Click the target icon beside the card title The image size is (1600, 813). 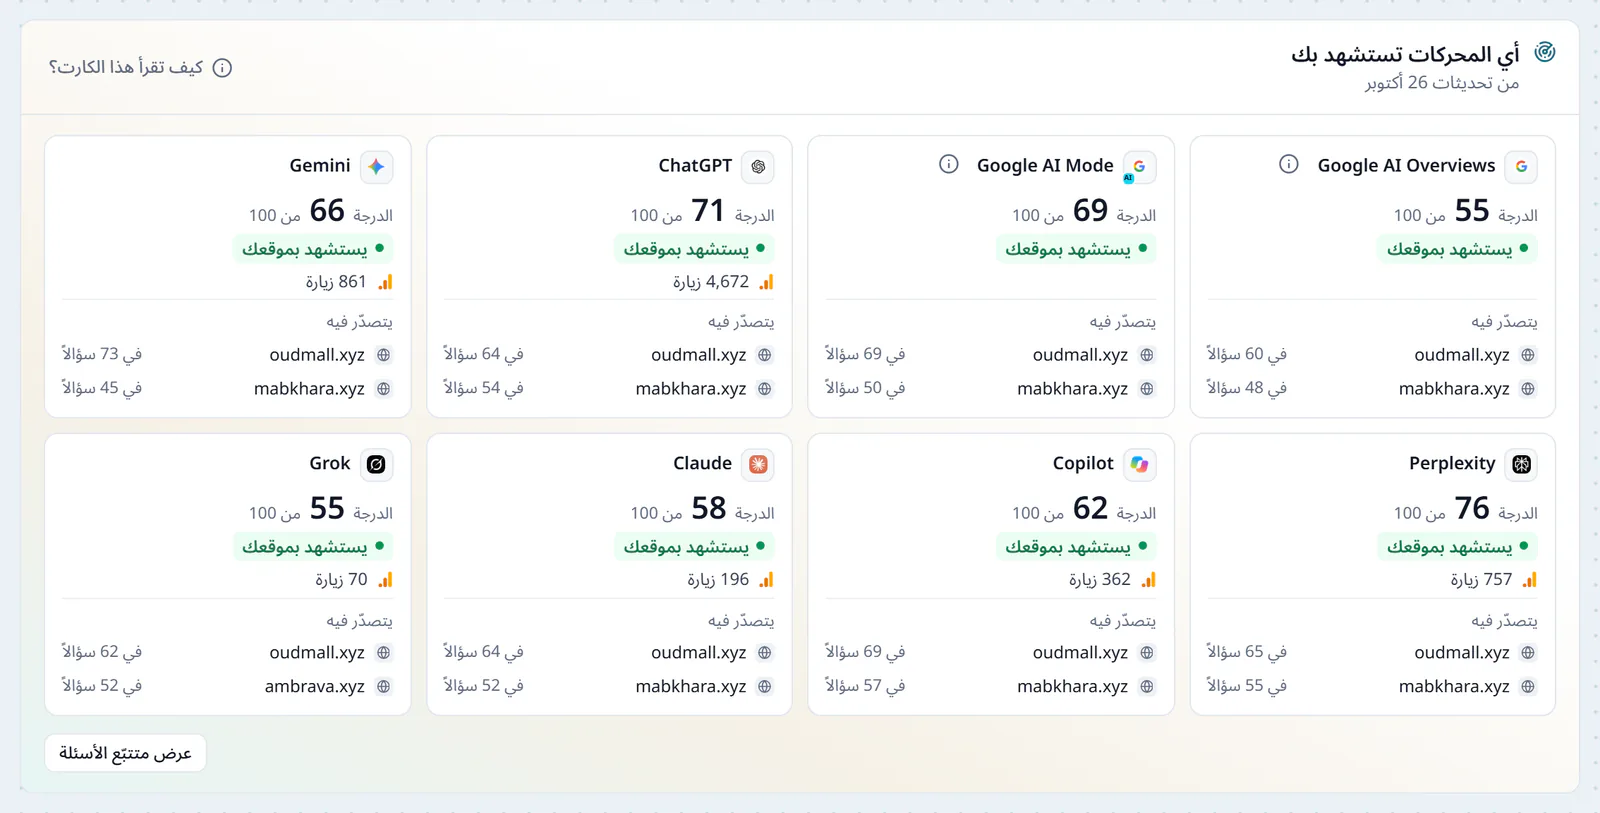click(x=1545, y=52)
